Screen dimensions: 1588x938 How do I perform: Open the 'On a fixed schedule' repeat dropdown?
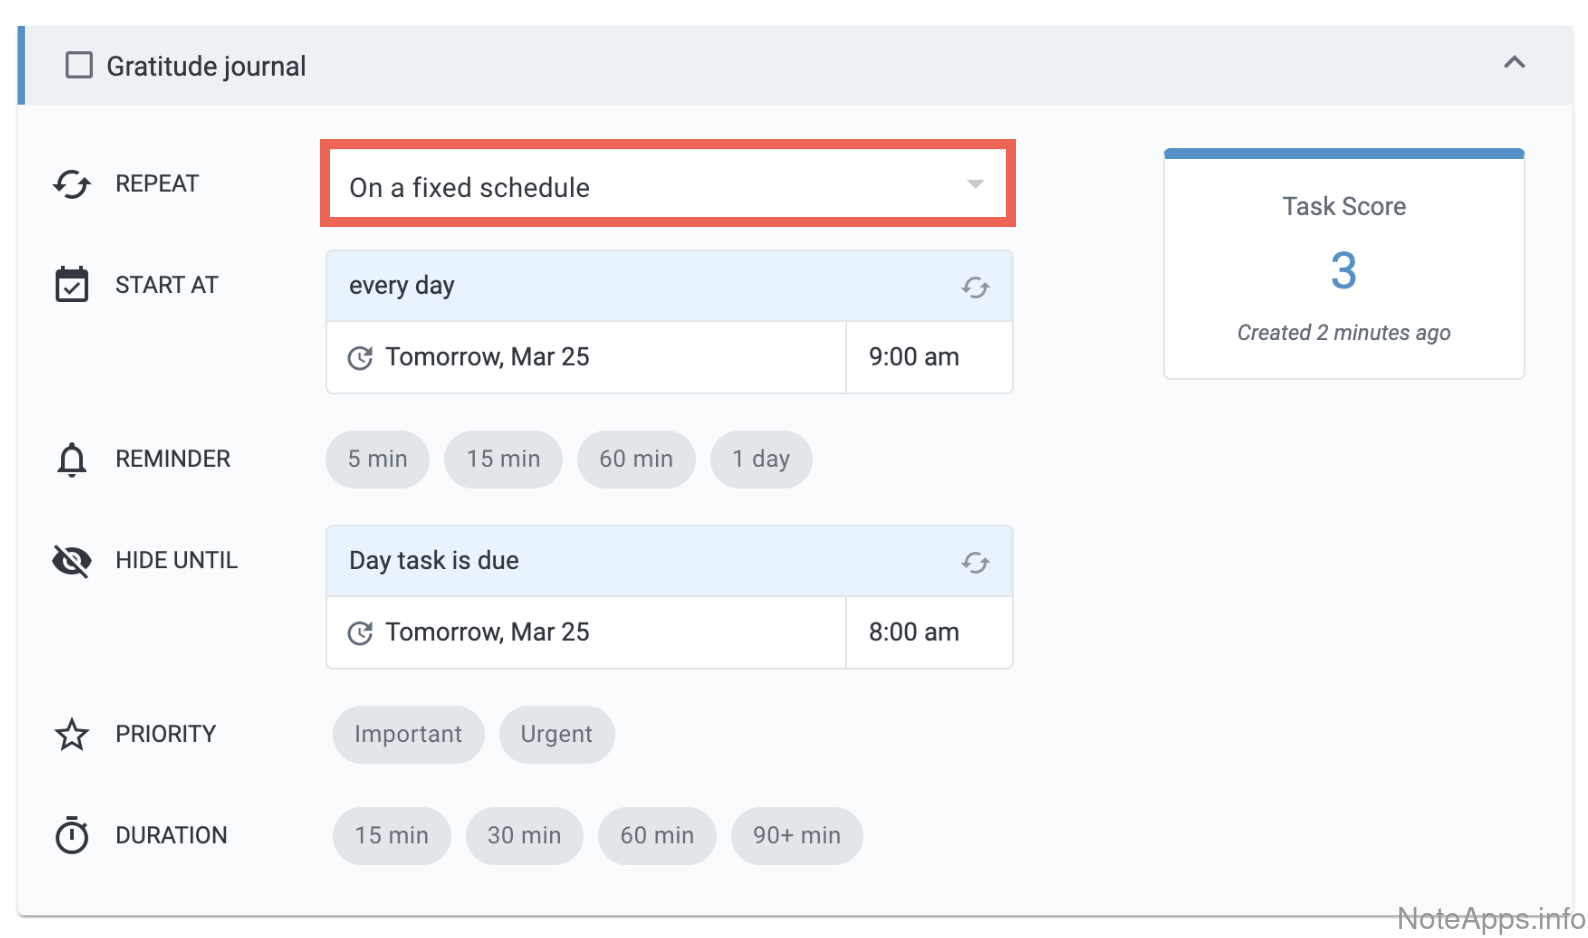point(667,186)
